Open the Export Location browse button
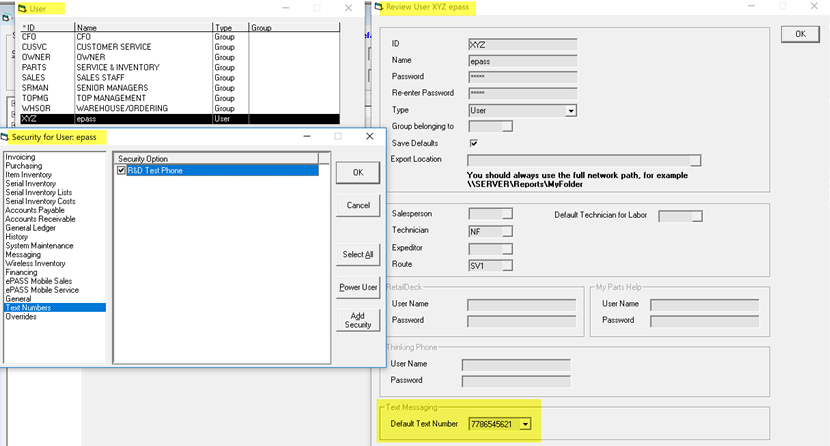The image size is (830, 446). pyautogui.click(x=696, y=160)
